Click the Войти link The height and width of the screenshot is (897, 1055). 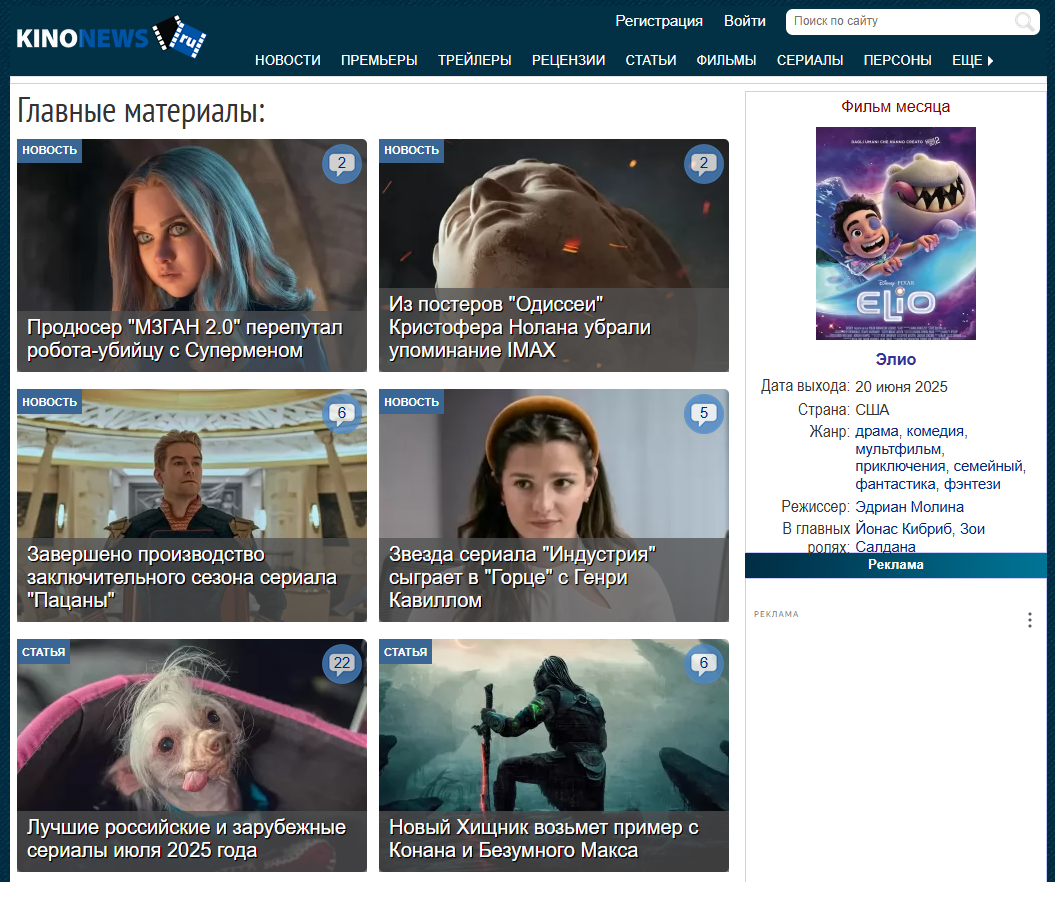tap(744, 22)
